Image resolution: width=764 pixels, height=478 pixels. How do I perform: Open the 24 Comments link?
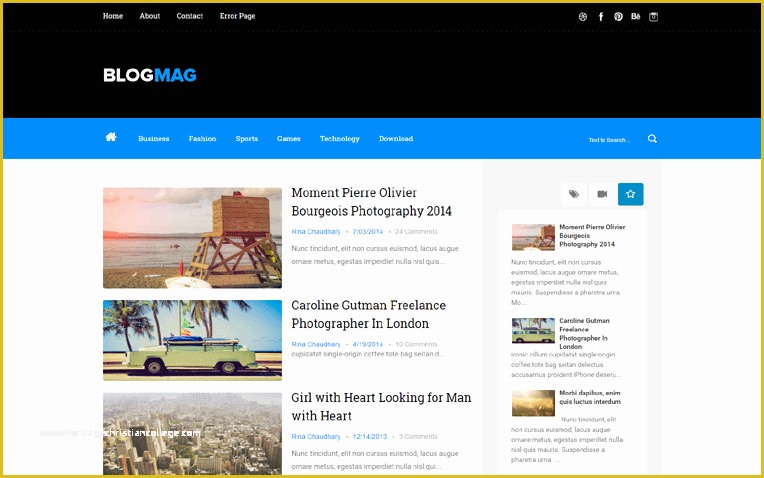coord(416,231)
